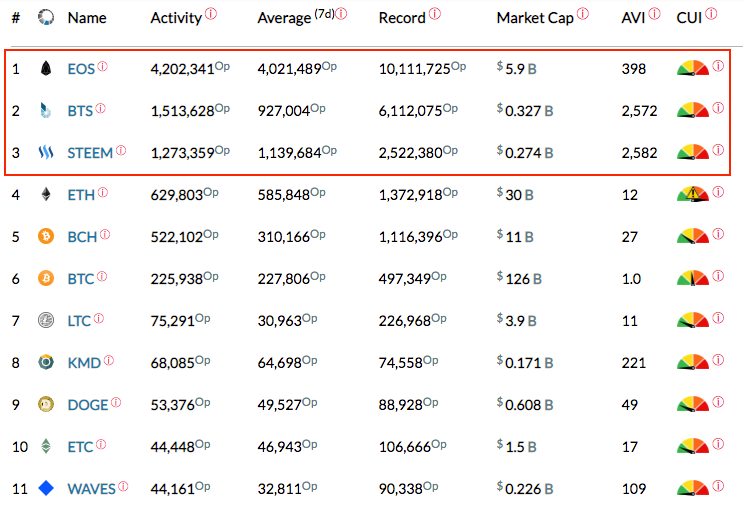The width and height of the screenshot is (744, 507).
Task: Select BTS record value 6,112,075
Action: tap(410, 111)
